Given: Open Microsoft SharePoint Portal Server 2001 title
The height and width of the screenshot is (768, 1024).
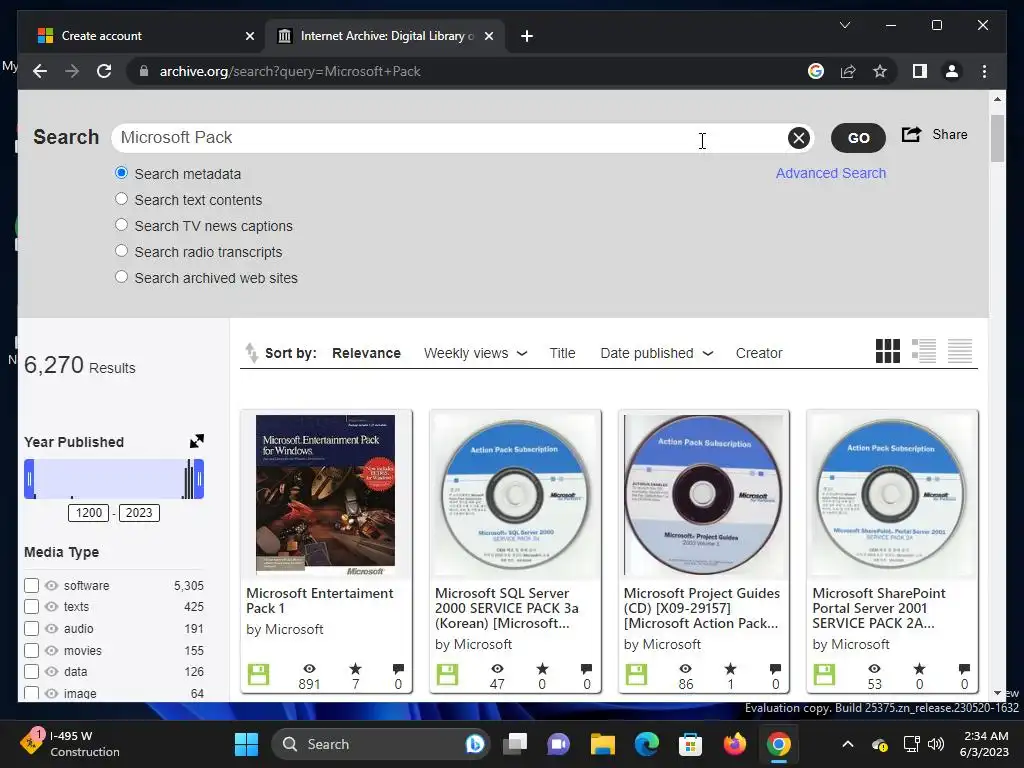Looking at the screenshot, I should tap(878, 608).
